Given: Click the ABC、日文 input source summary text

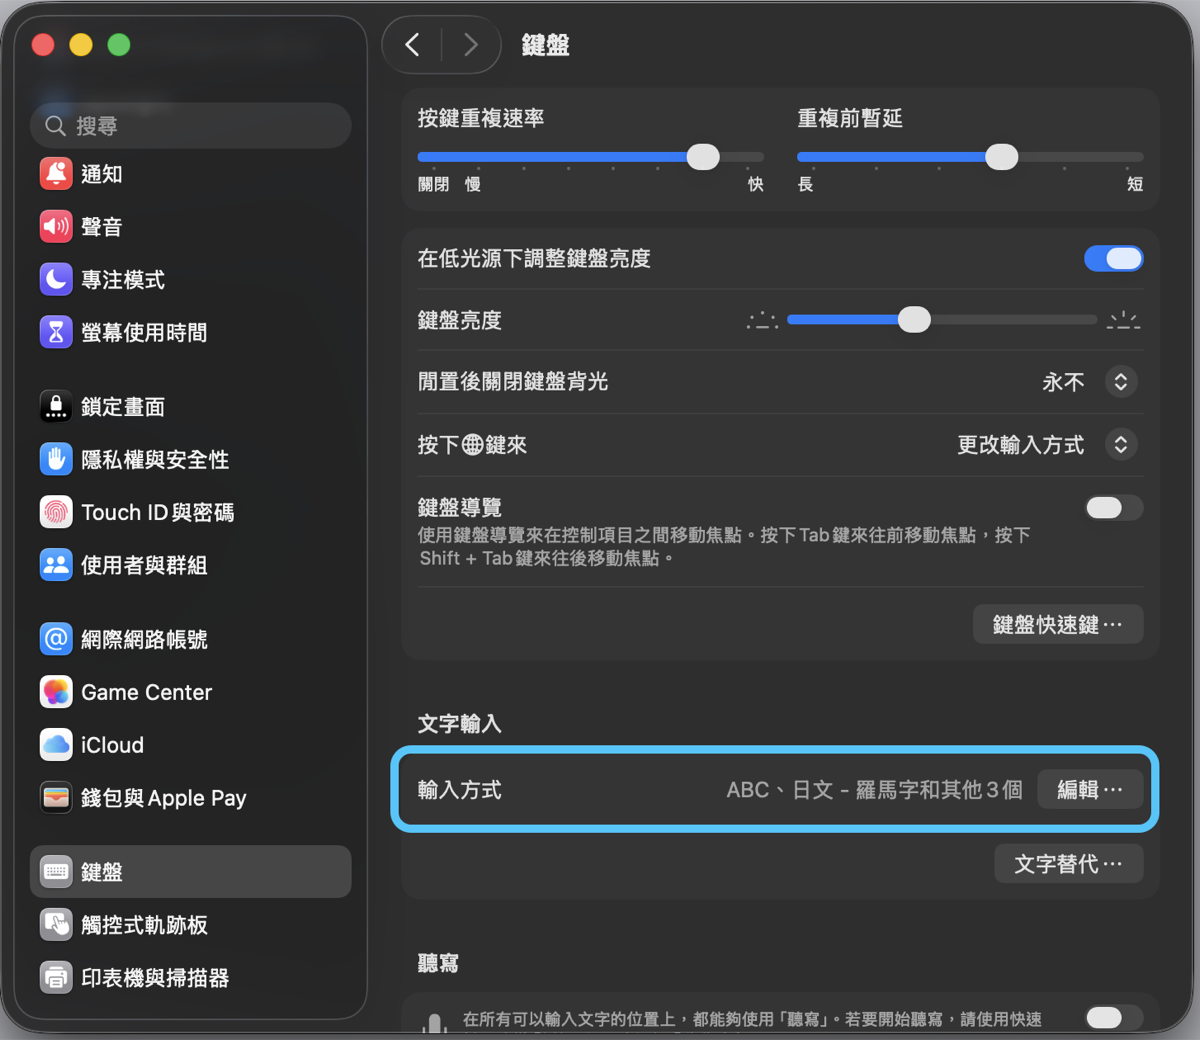Looking at the screenshot, I should (x=874, y=789).
